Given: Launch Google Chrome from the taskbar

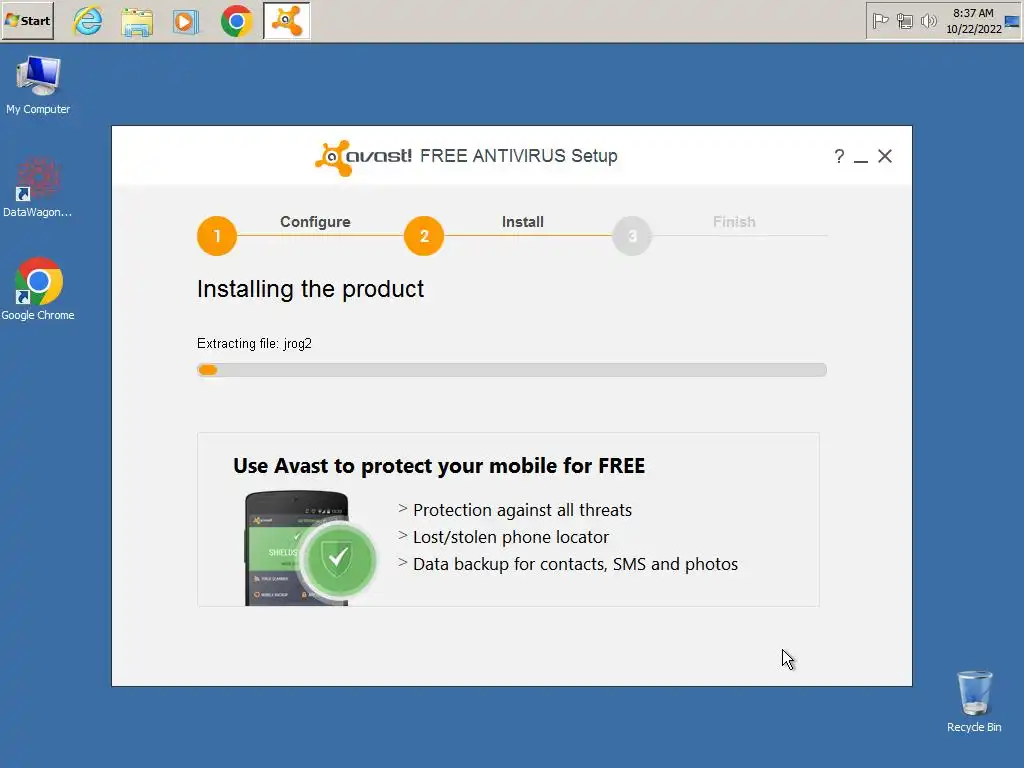Looking at the screenshot, I should [x=236, y=21].
